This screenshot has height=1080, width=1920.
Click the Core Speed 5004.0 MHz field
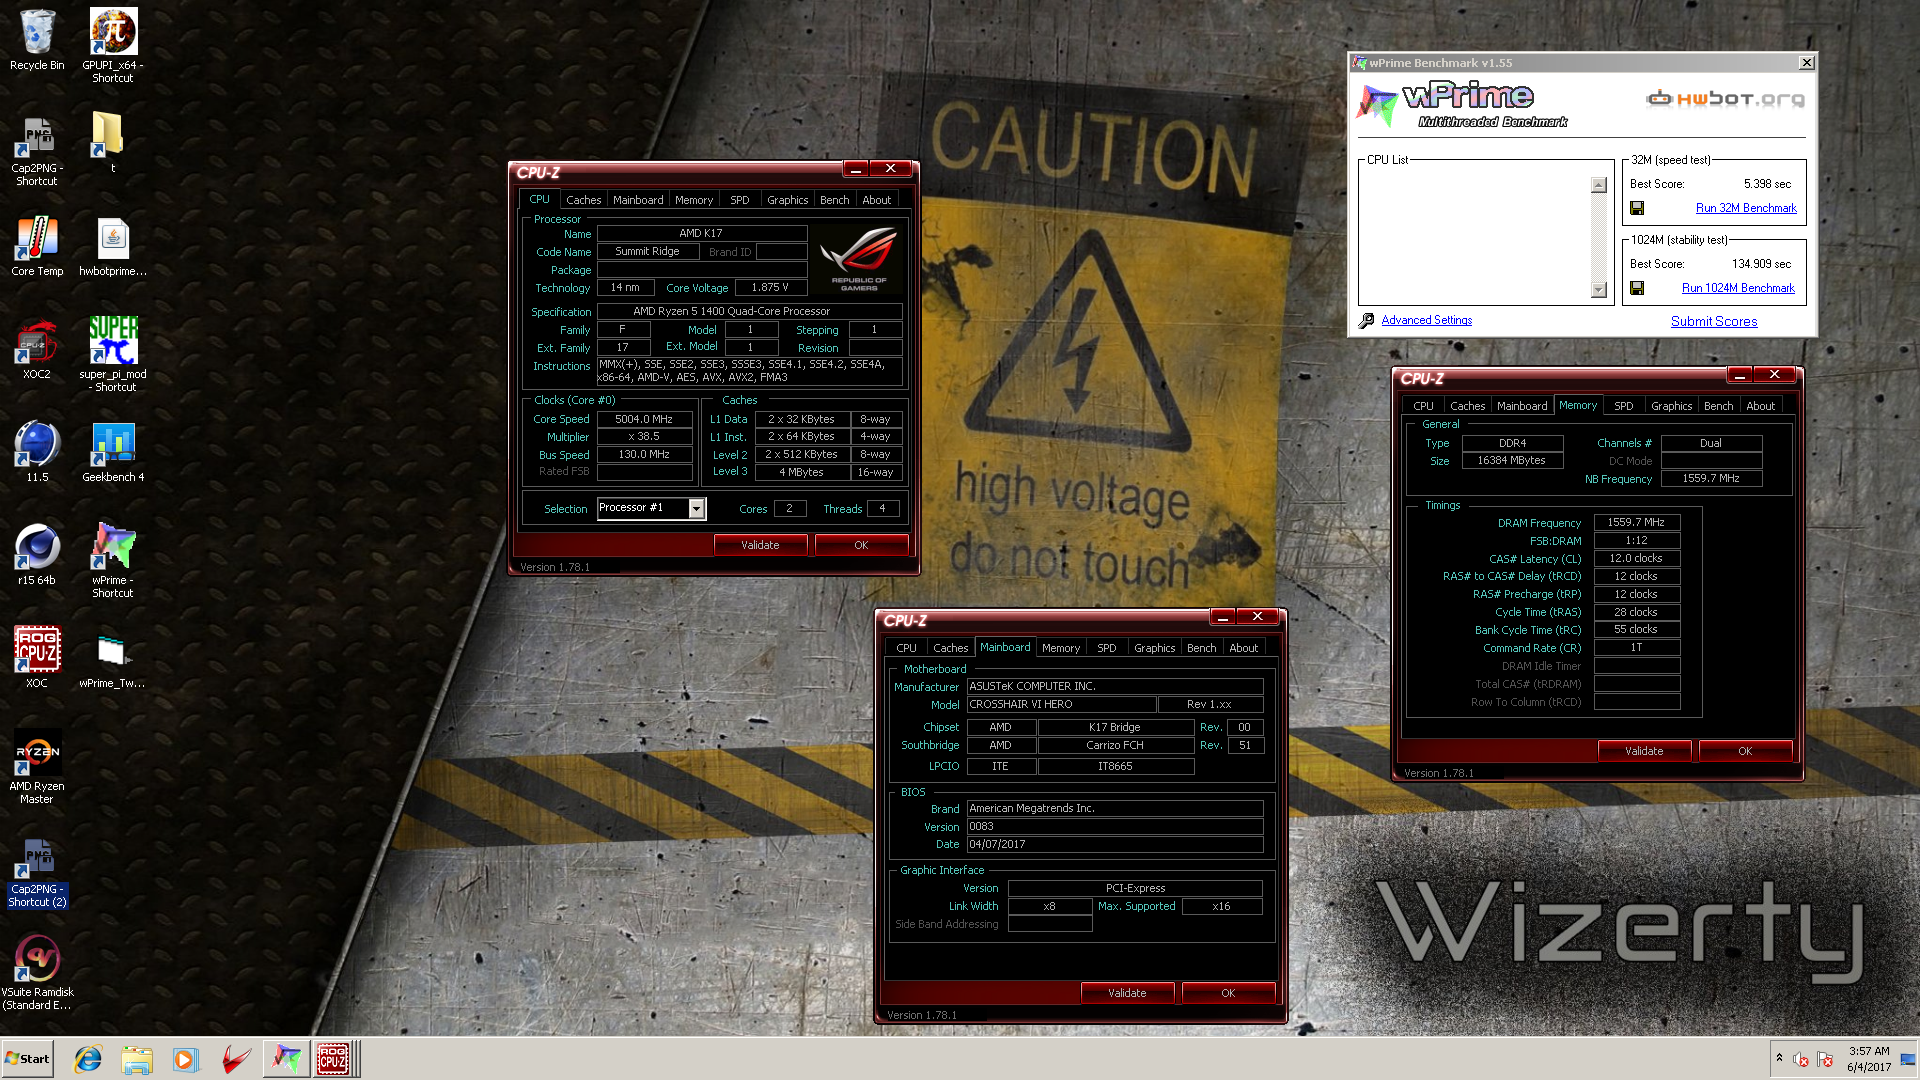pos(644,419)
